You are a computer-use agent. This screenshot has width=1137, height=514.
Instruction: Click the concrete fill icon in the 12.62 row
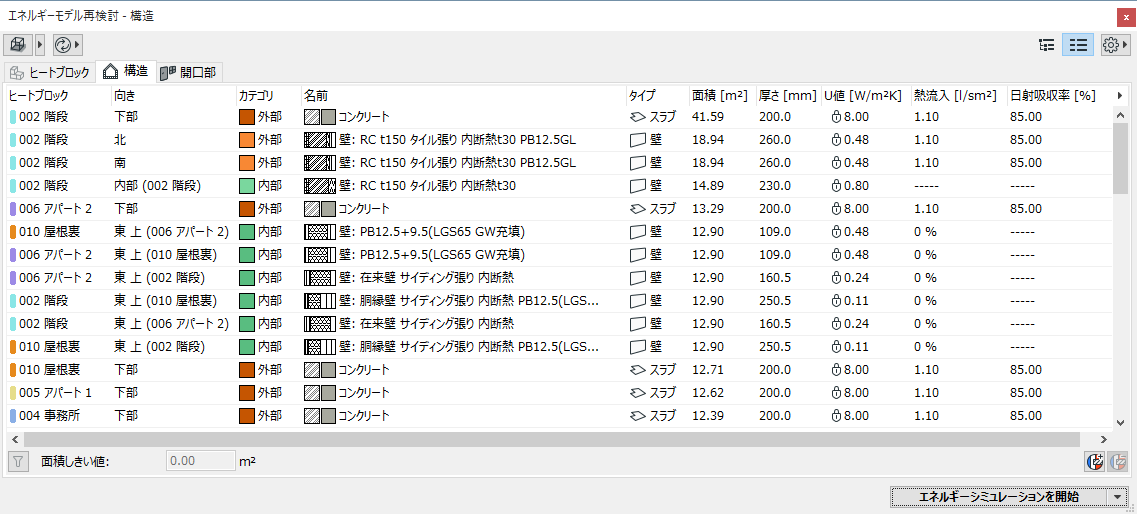[320, 393]
